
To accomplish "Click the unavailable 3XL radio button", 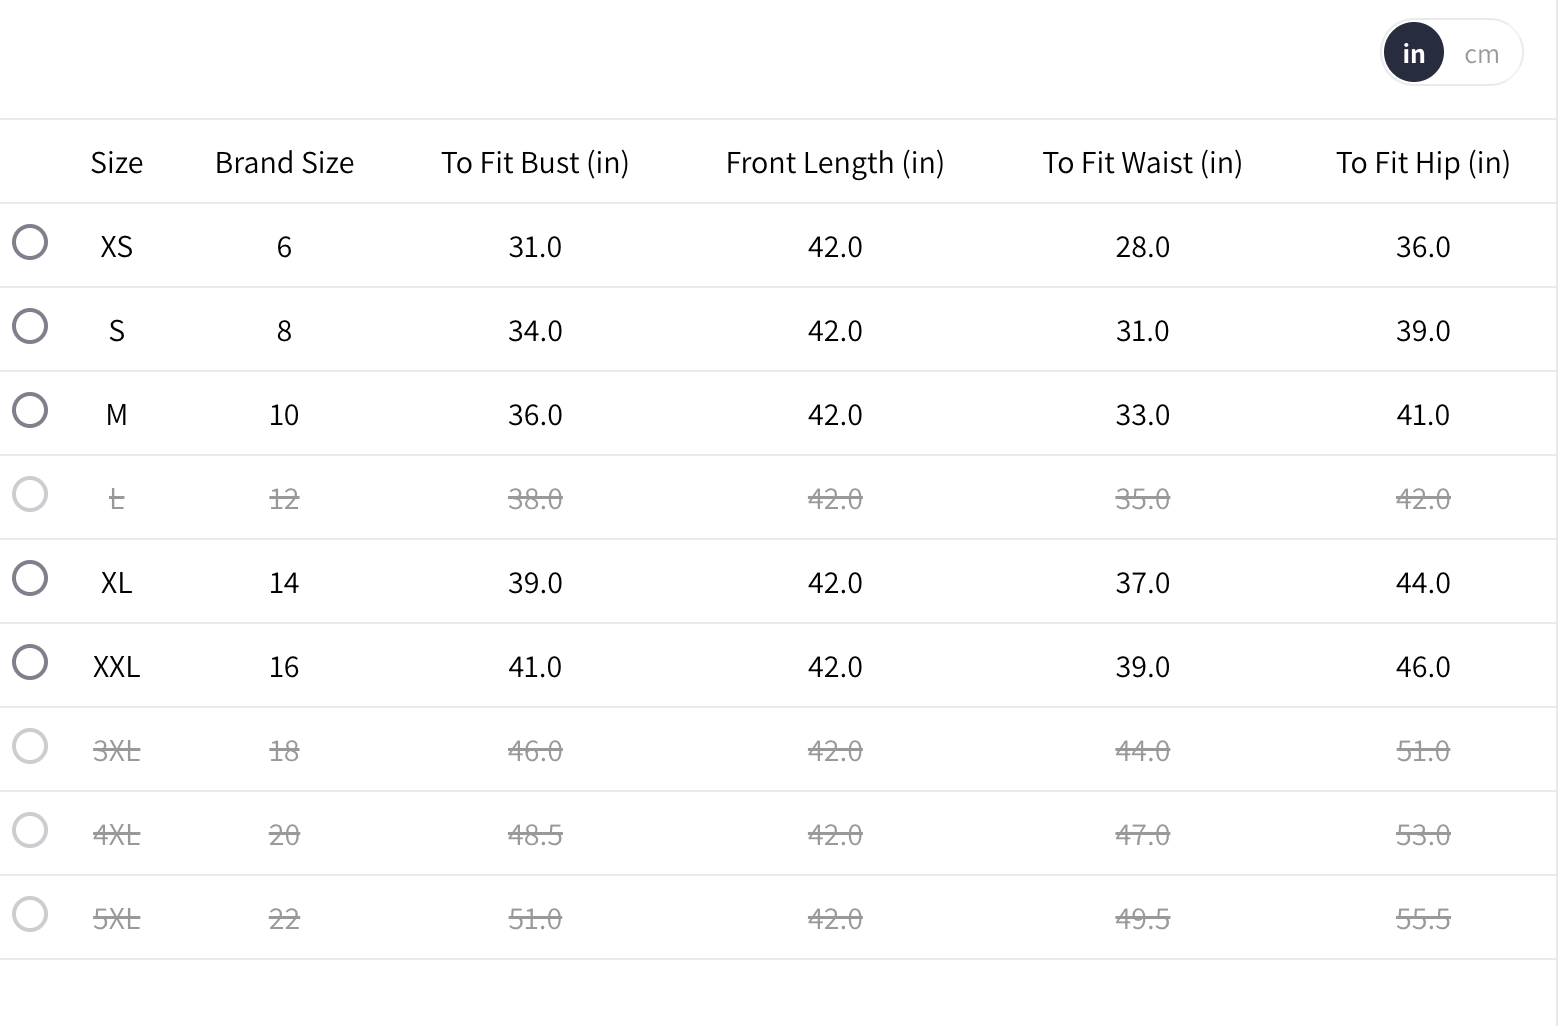I will [x=30, y=746].
